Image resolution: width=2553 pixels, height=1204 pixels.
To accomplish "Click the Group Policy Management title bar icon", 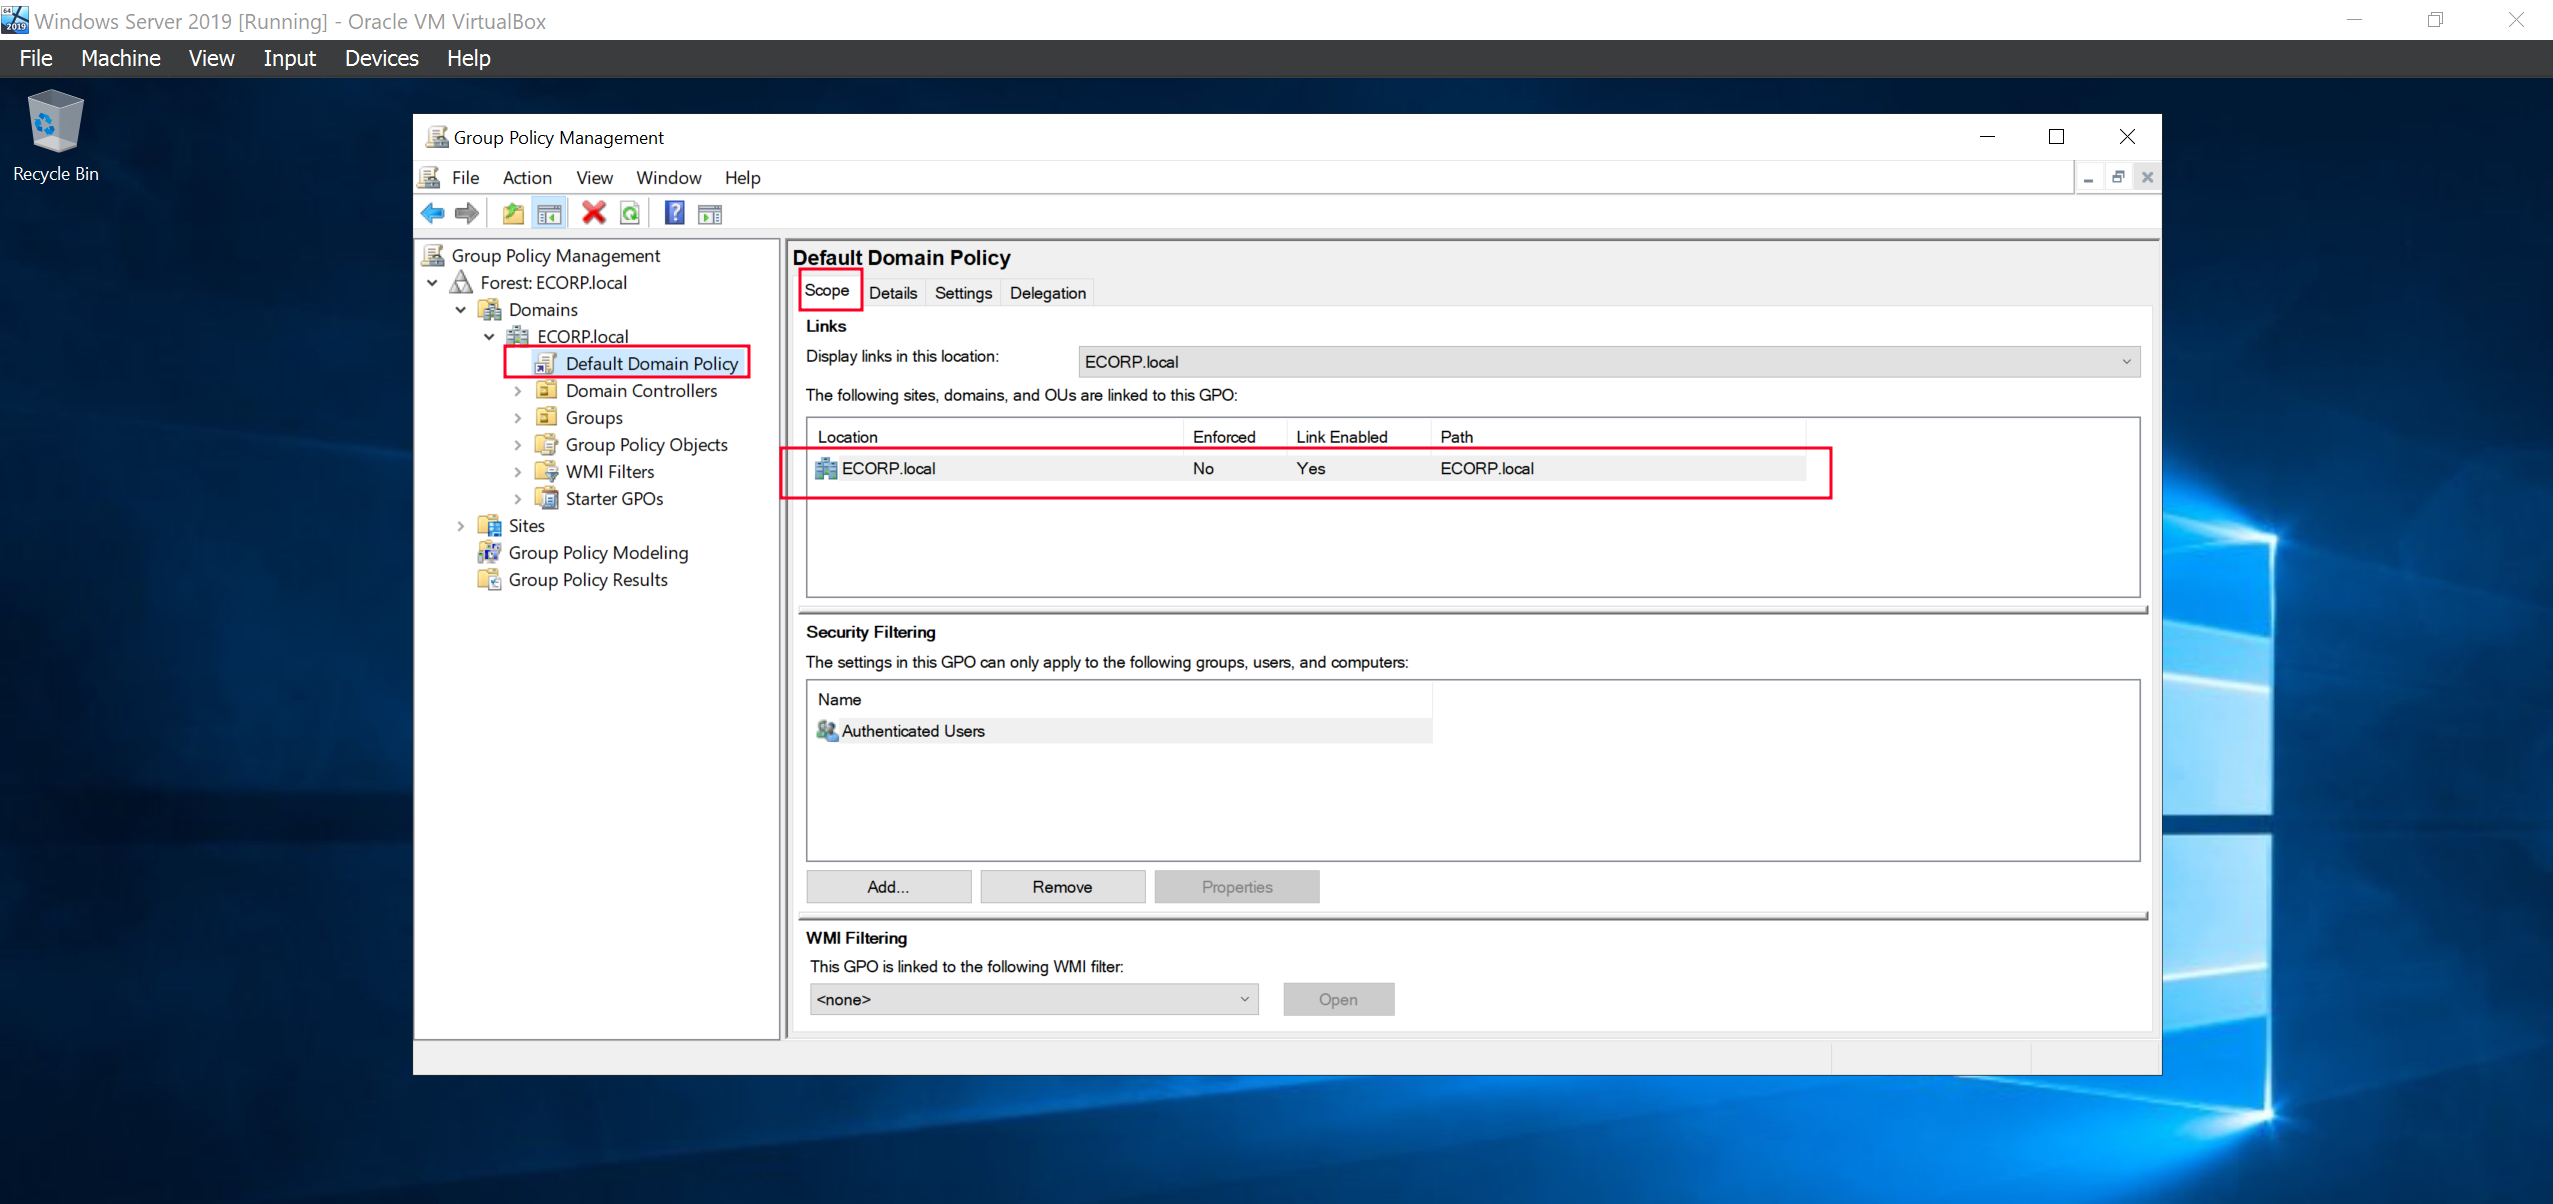I will [x=437, y=137].
